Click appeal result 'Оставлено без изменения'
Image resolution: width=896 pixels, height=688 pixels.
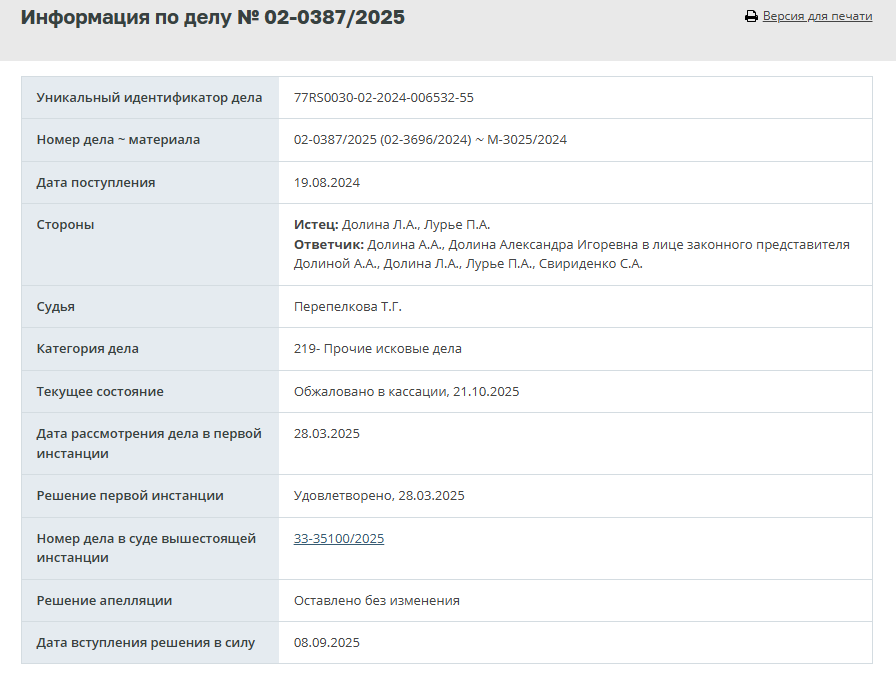[x=376, y=601]
